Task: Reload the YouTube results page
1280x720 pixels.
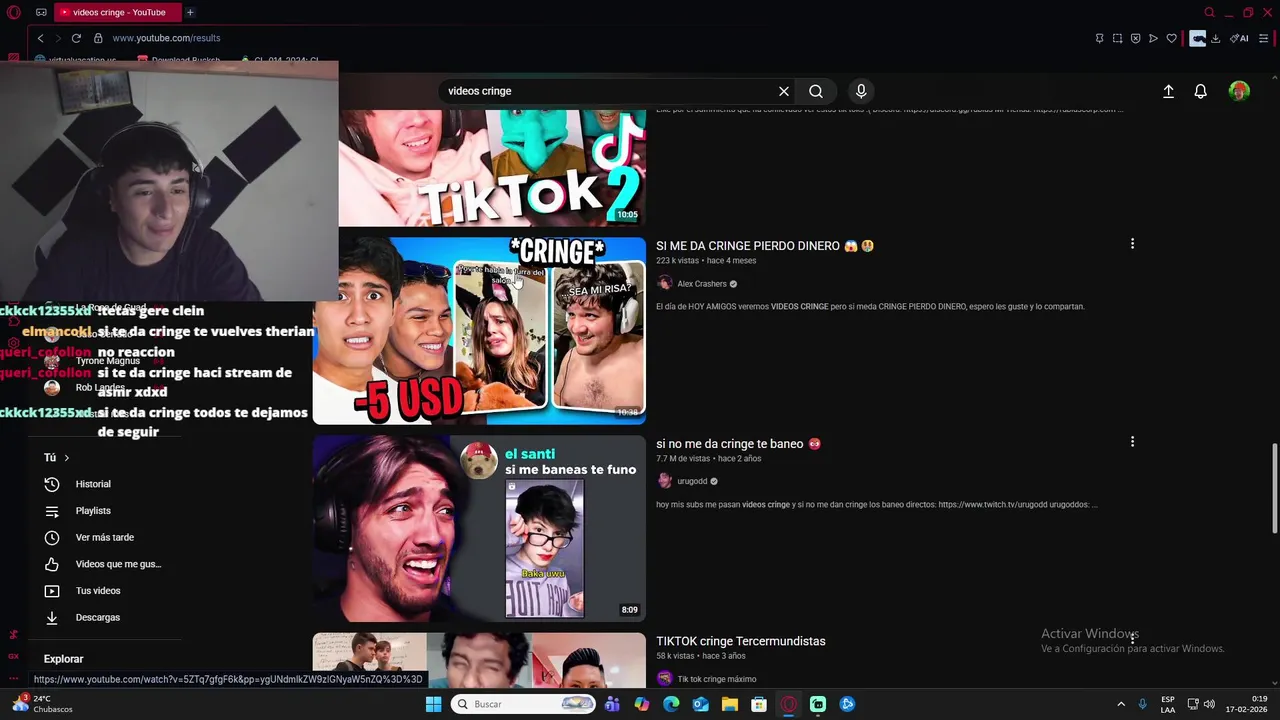Action: [x=76, y=38]
